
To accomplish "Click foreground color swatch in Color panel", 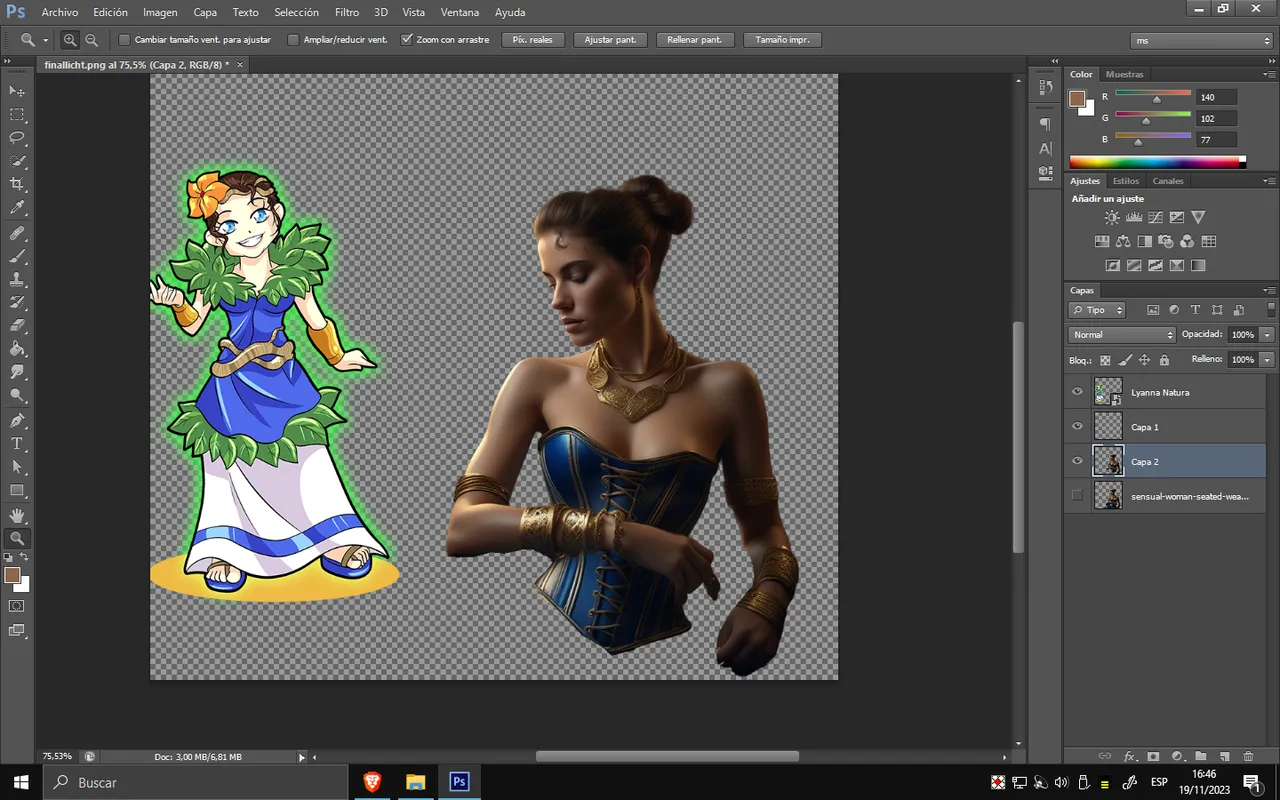I will (x=1077, y=98).
